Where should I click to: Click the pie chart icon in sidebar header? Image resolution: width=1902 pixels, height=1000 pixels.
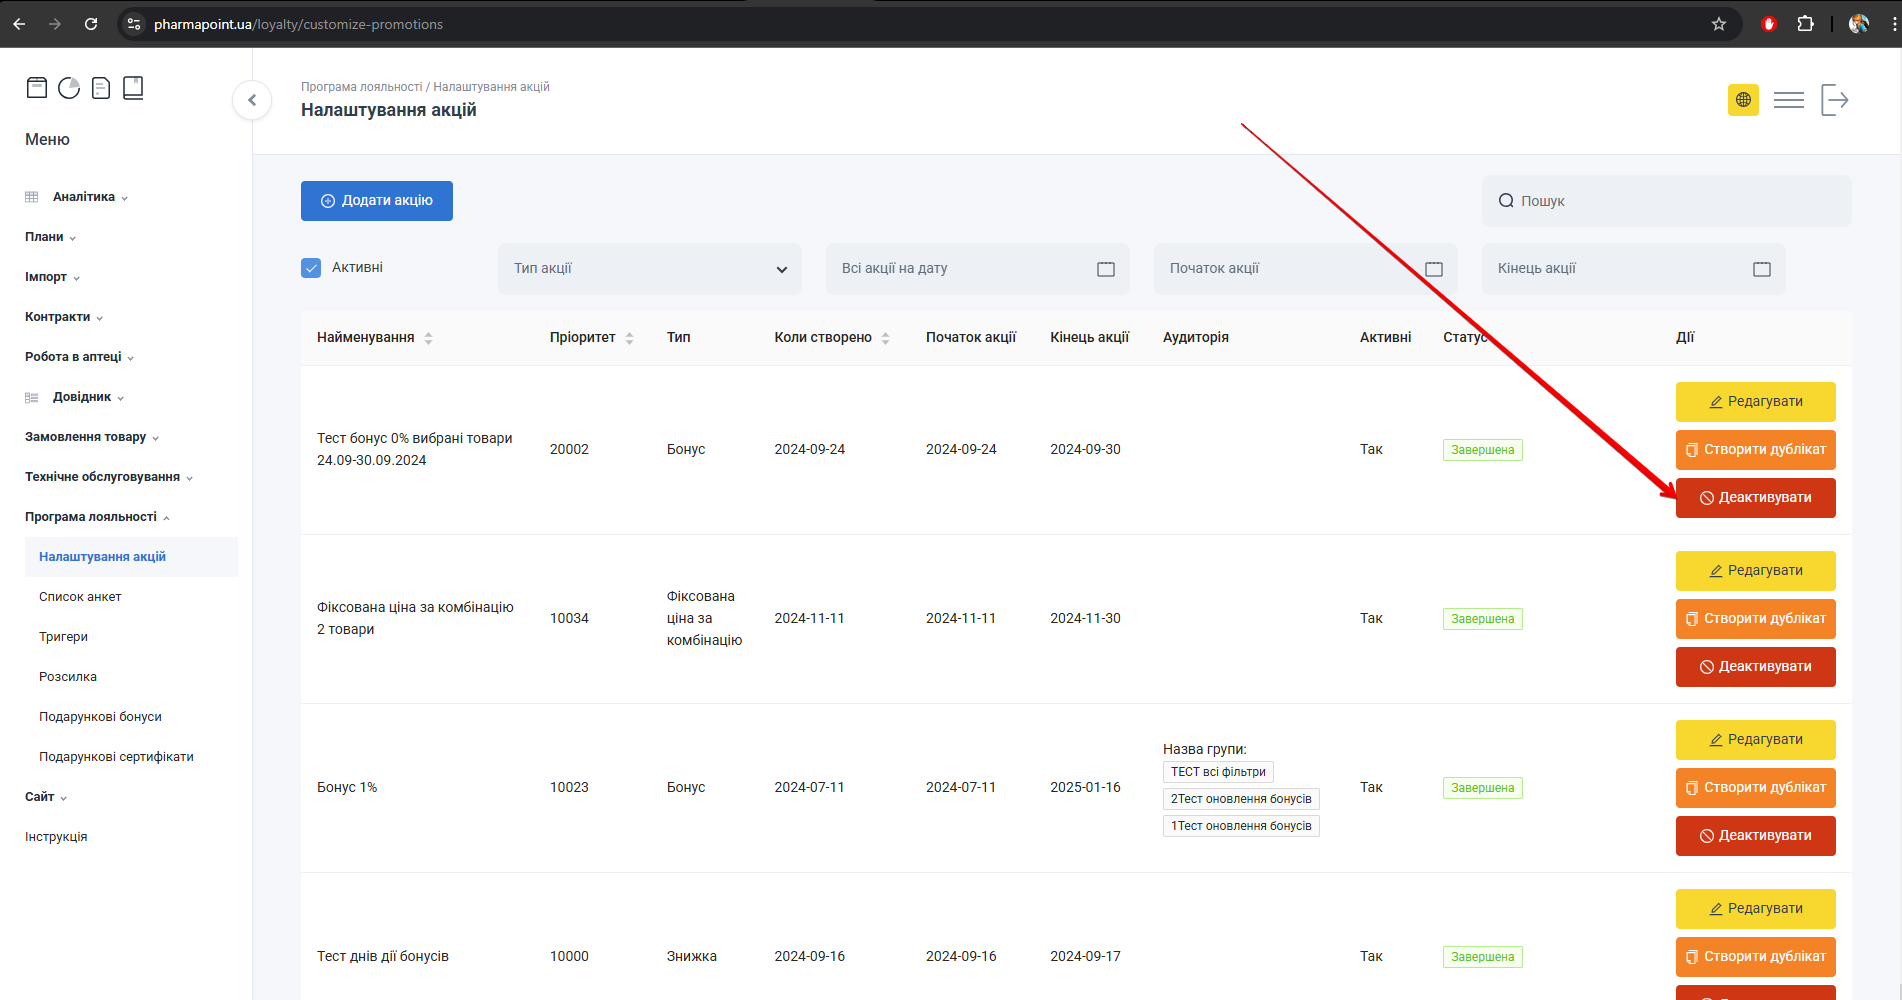(69, 88)
